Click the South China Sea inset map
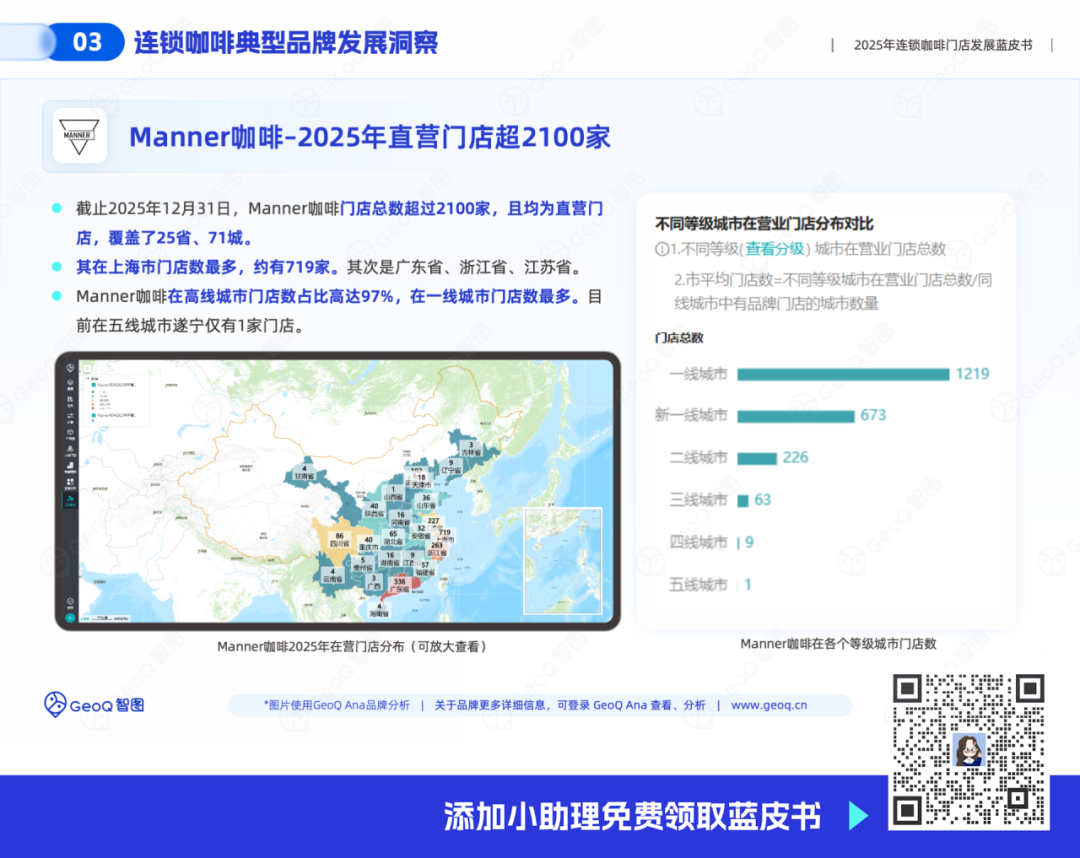Image resolution: width=1080 pixels, height=858 pixels. click(563, 560)
